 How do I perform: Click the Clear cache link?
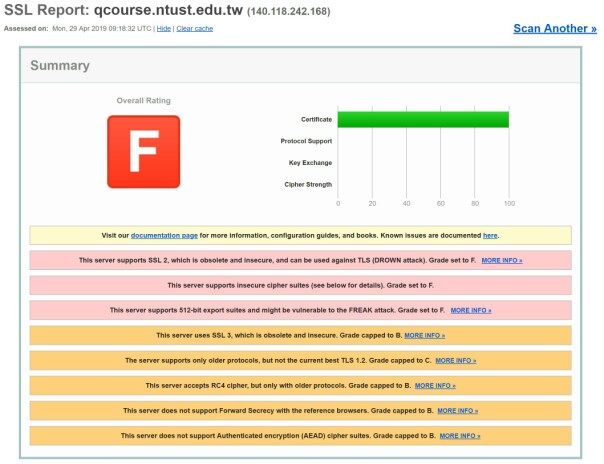(x=195, y=28)
